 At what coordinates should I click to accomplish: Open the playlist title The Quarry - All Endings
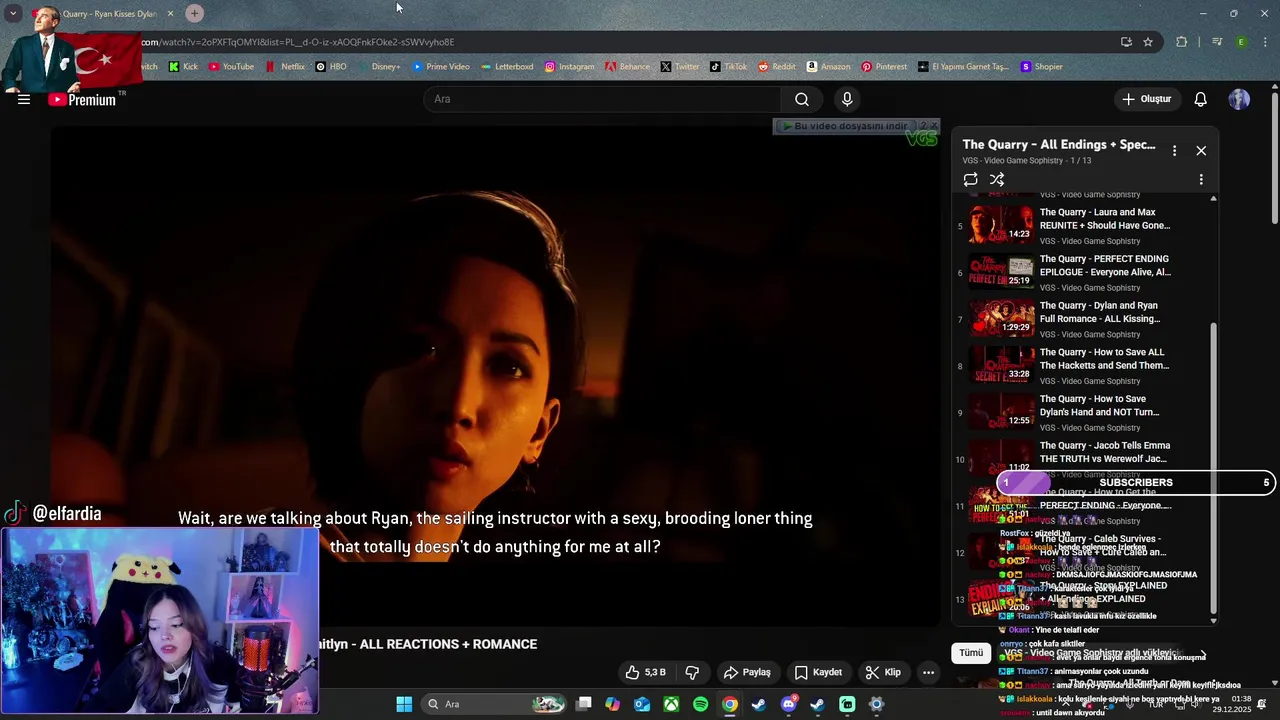(1059, 145)
